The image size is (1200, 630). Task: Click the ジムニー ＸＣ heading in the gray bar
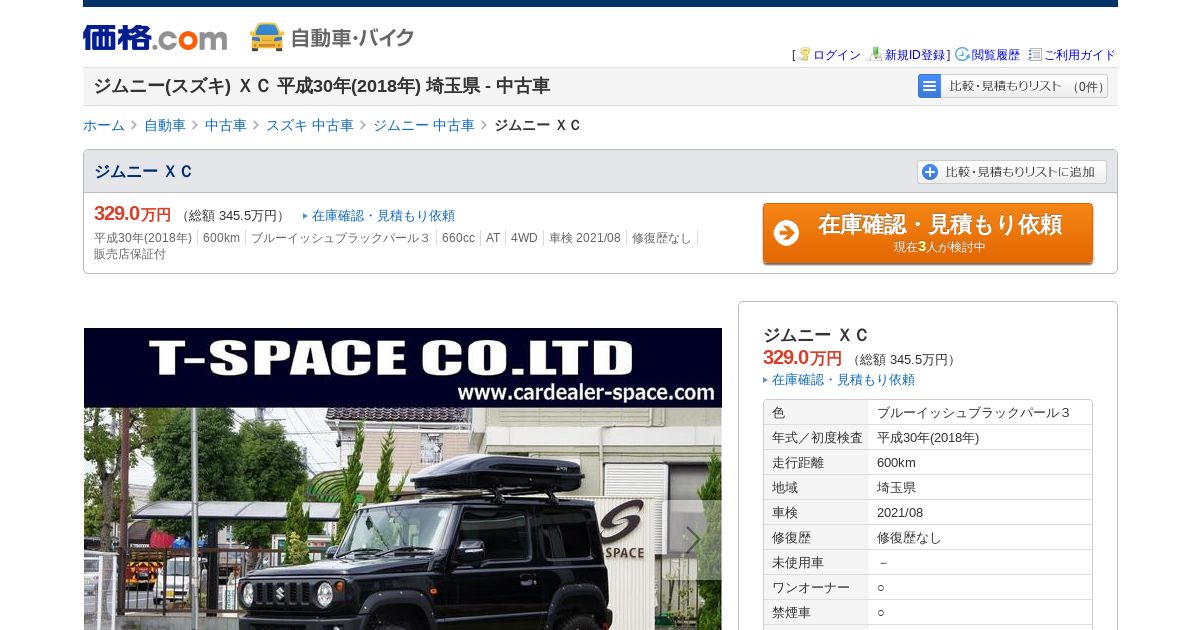pyautogui.click(x=143, y=171)
